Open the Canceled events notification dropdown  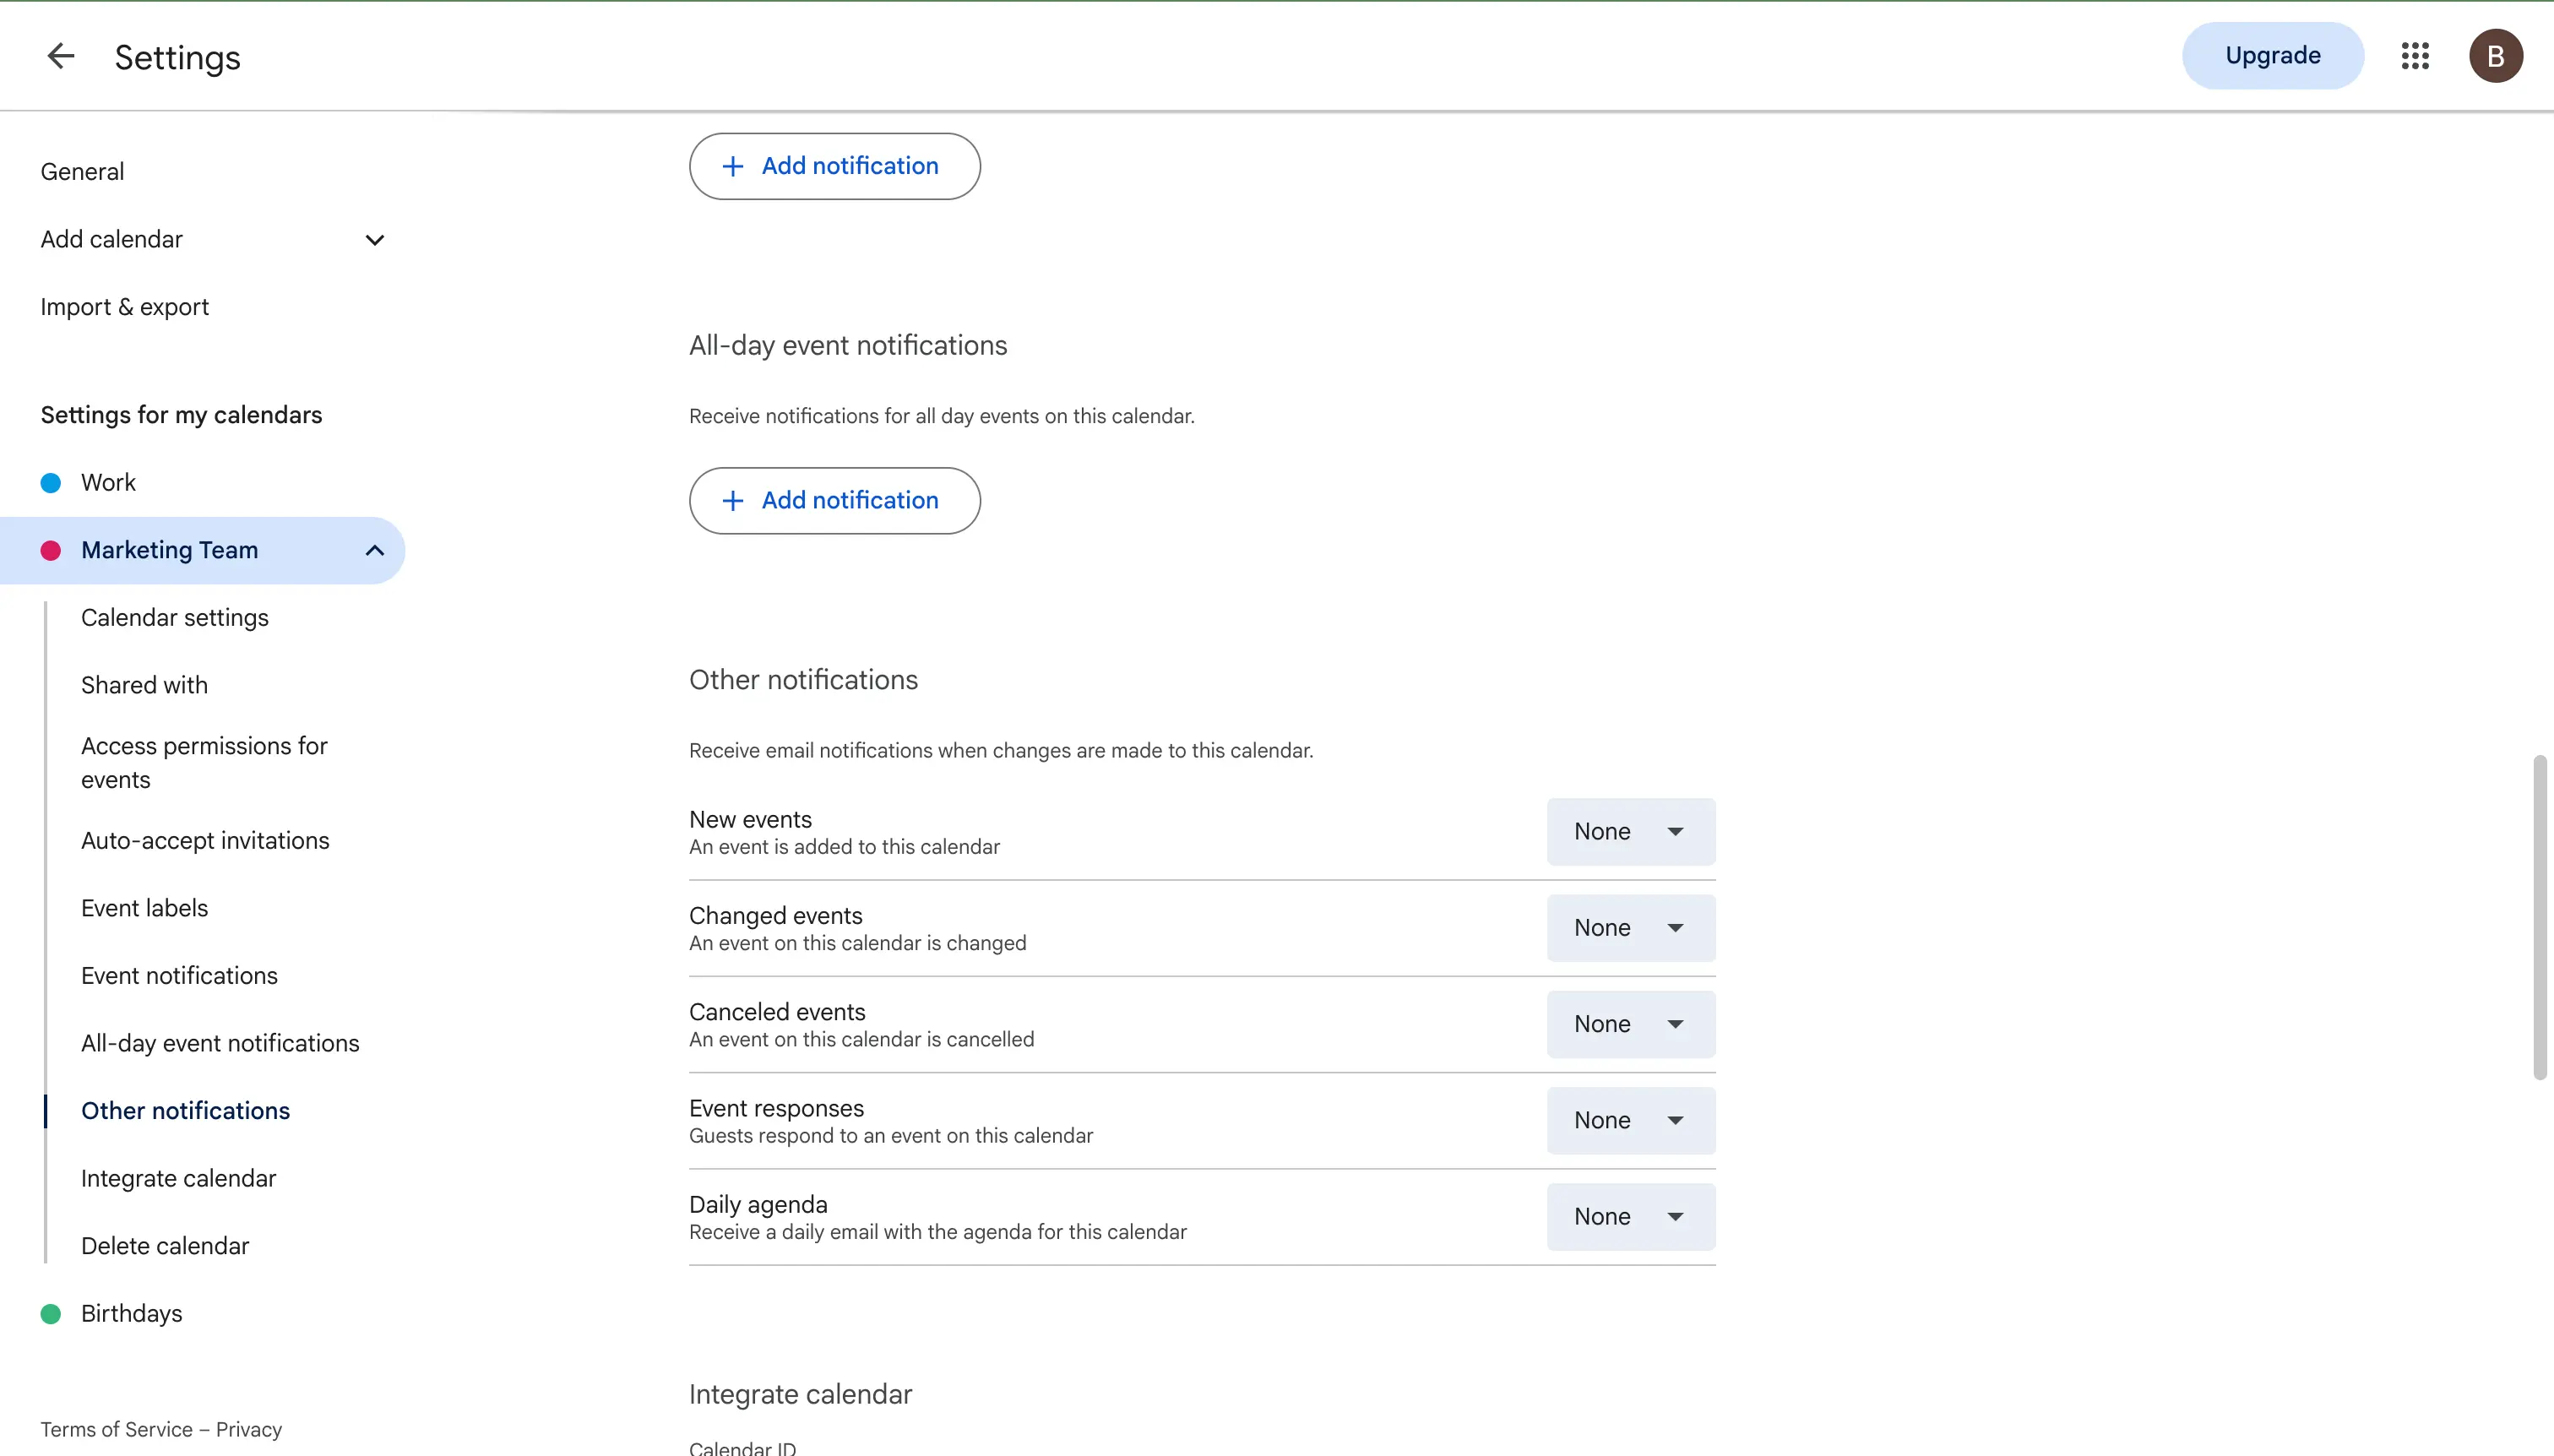tap(1631, 1024)
